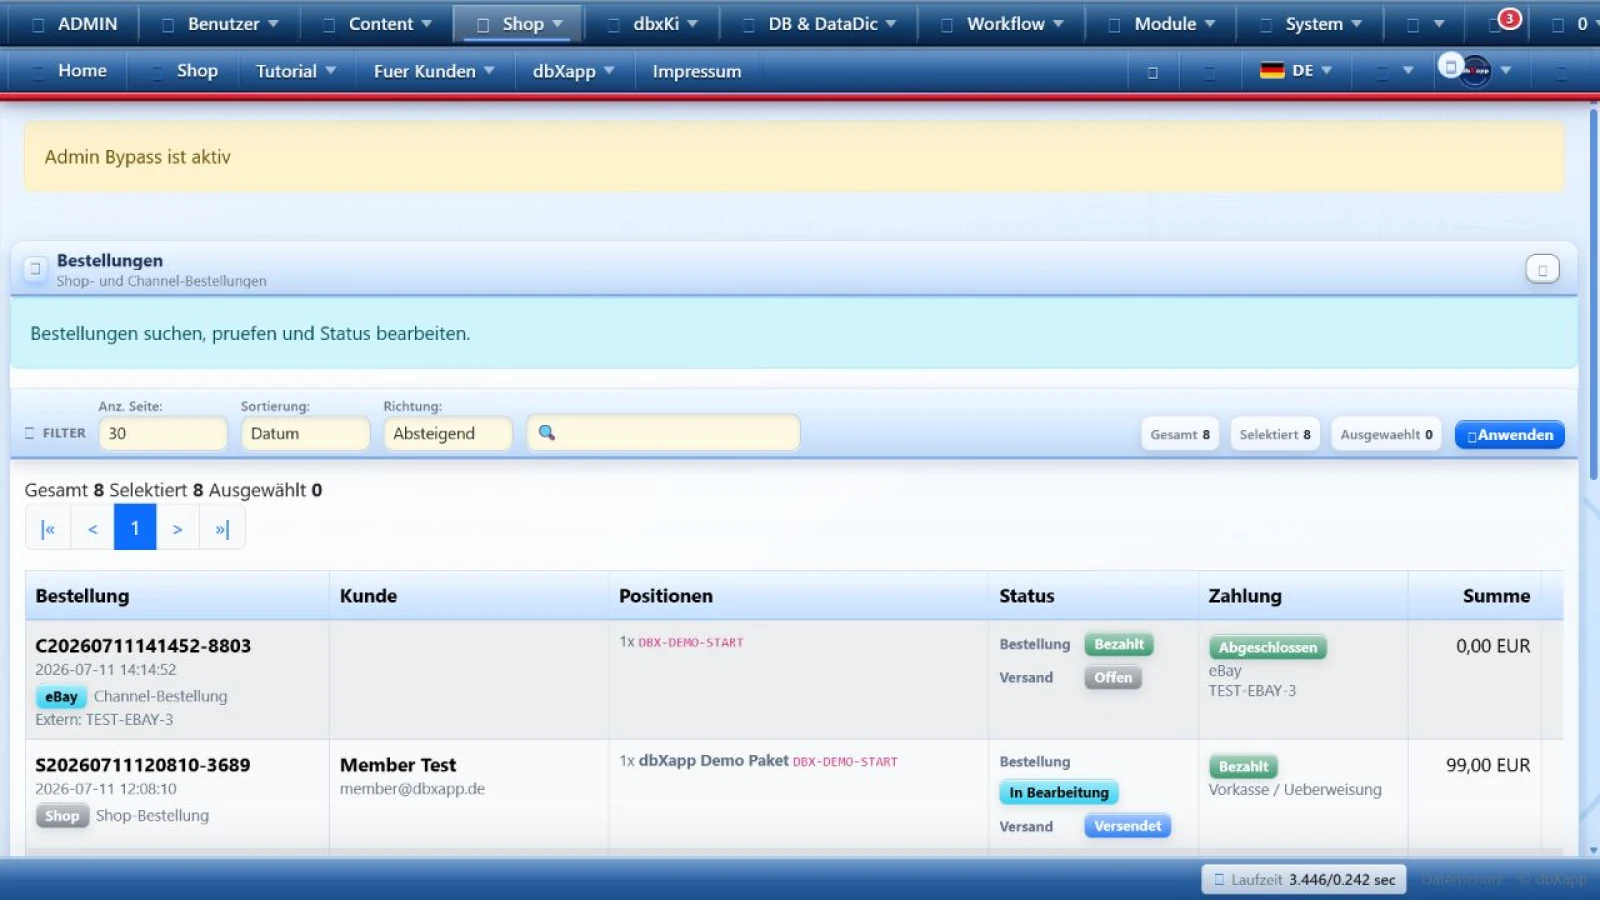
Task: Click the Bestellungen panel header icon
Action: (35, 269)
